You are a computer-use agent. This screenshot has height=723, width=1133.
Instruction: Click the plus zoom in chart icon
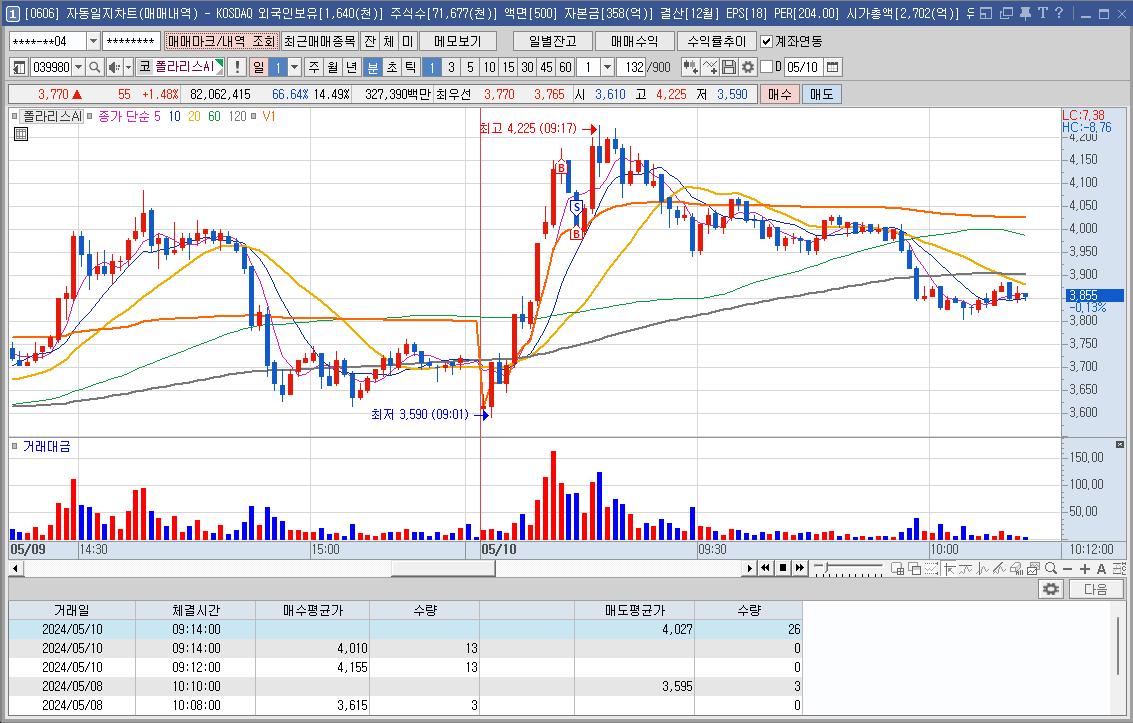(x=1085, y=568)
